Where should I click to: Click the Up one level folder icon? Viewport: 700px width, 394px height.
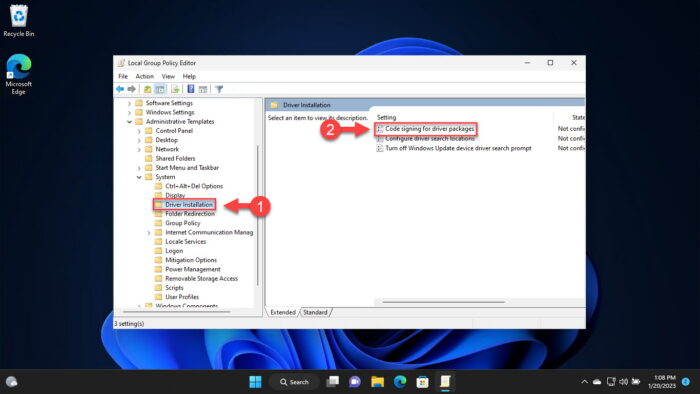pos(147,89)
